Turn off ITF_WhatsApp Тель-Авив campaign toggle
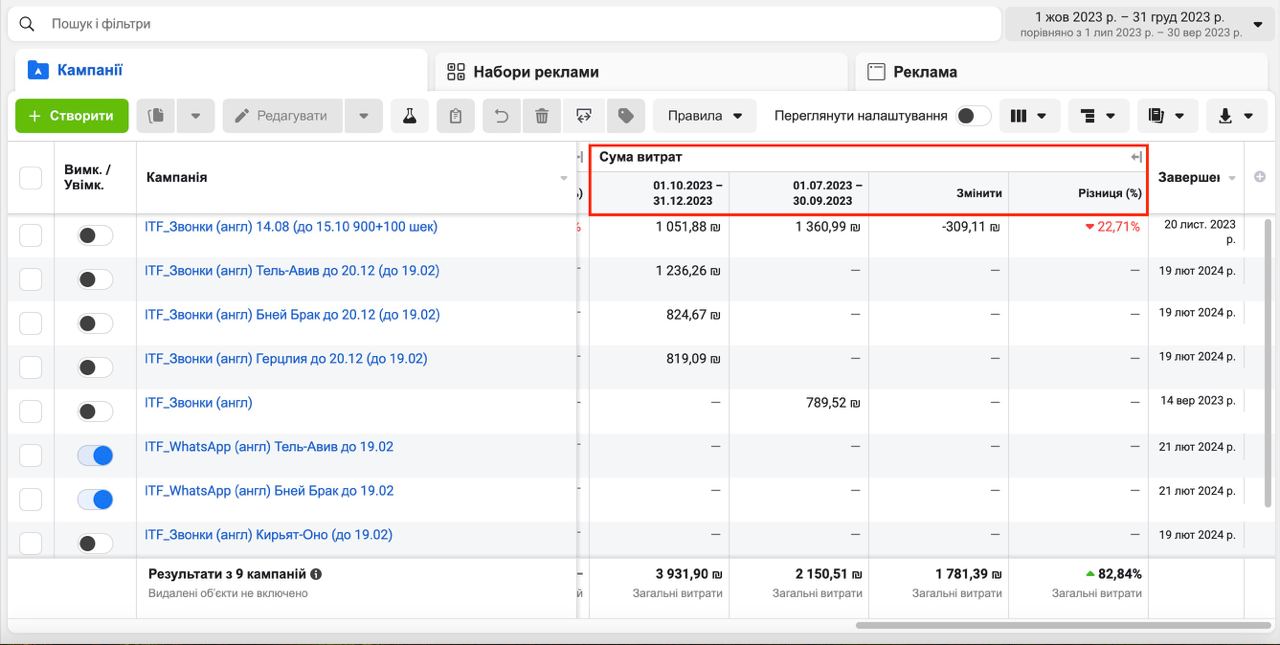The width and height of the screenshot is (1280, 645). [95, 456]
